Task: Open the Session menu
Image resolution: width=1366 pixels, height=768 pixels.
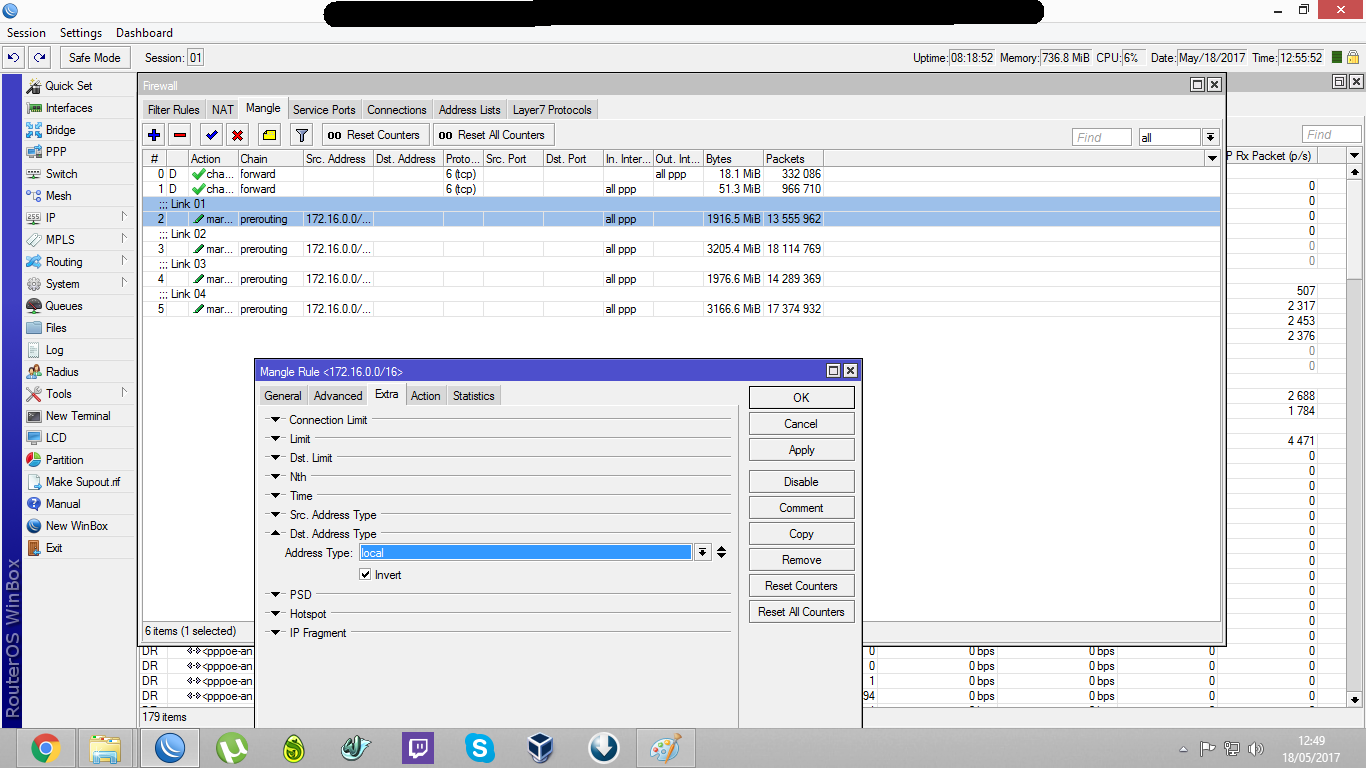Action: tap(27, 33)
